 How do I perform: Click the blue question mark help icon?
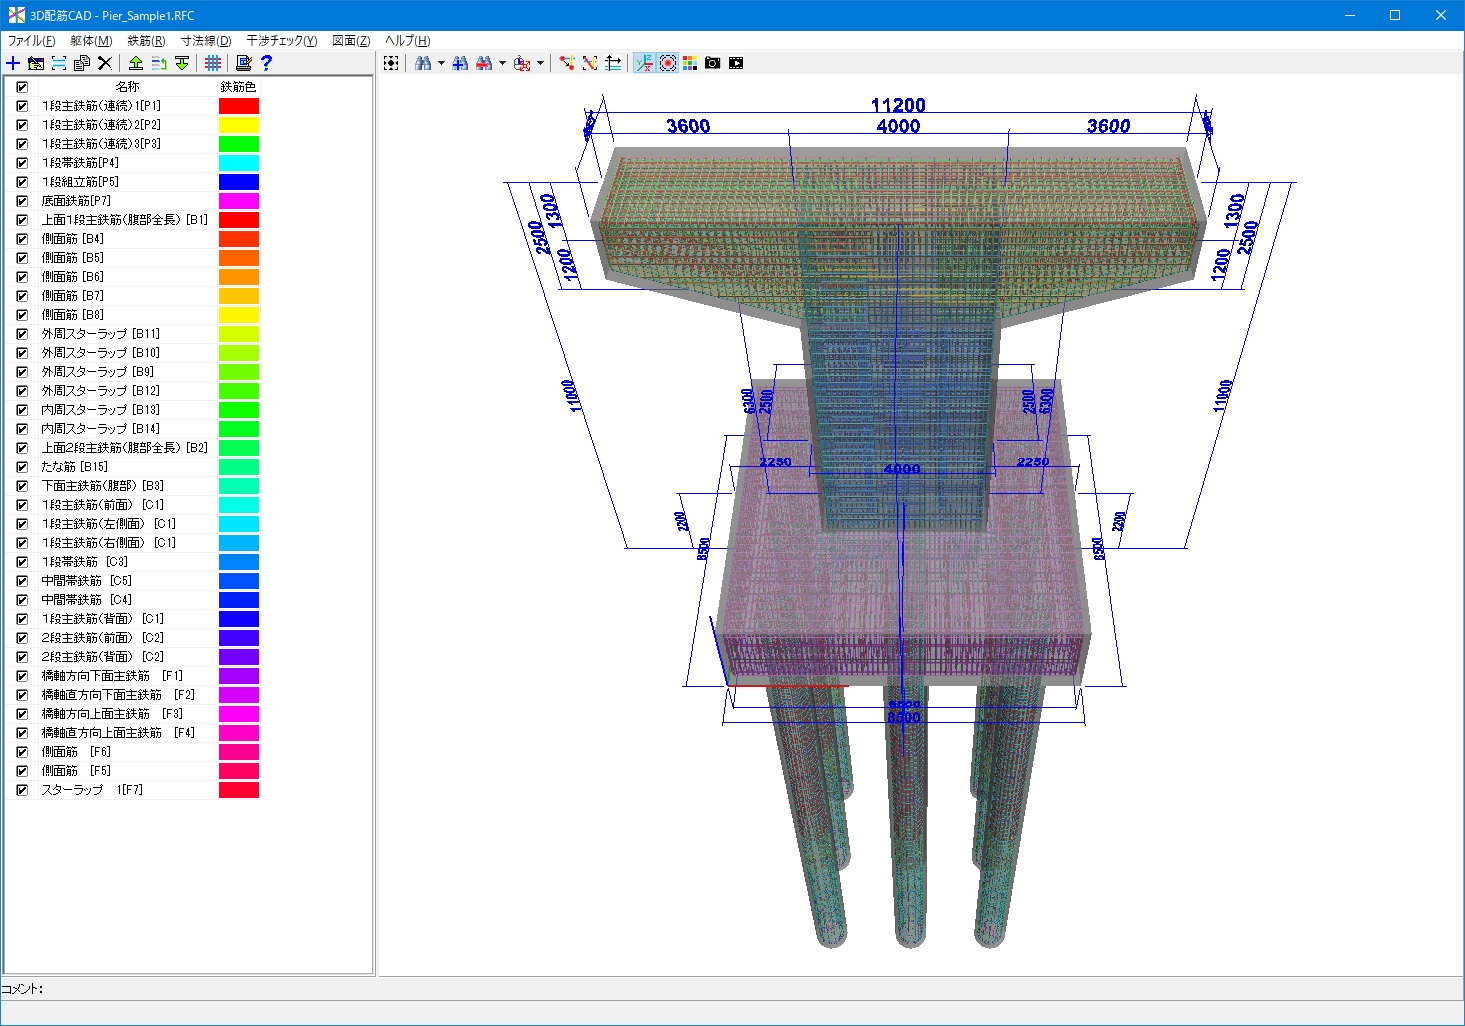coord(266,63)
